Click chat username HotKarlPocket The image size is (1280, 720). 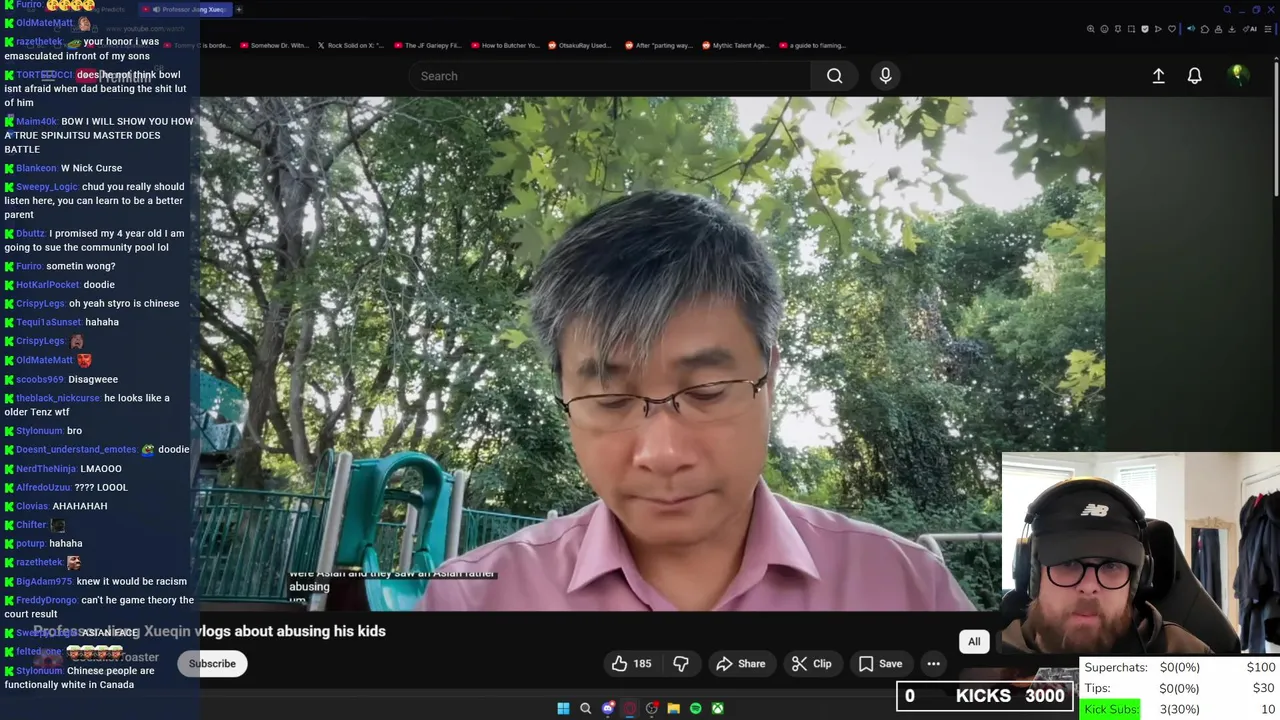tap(48, 285)
